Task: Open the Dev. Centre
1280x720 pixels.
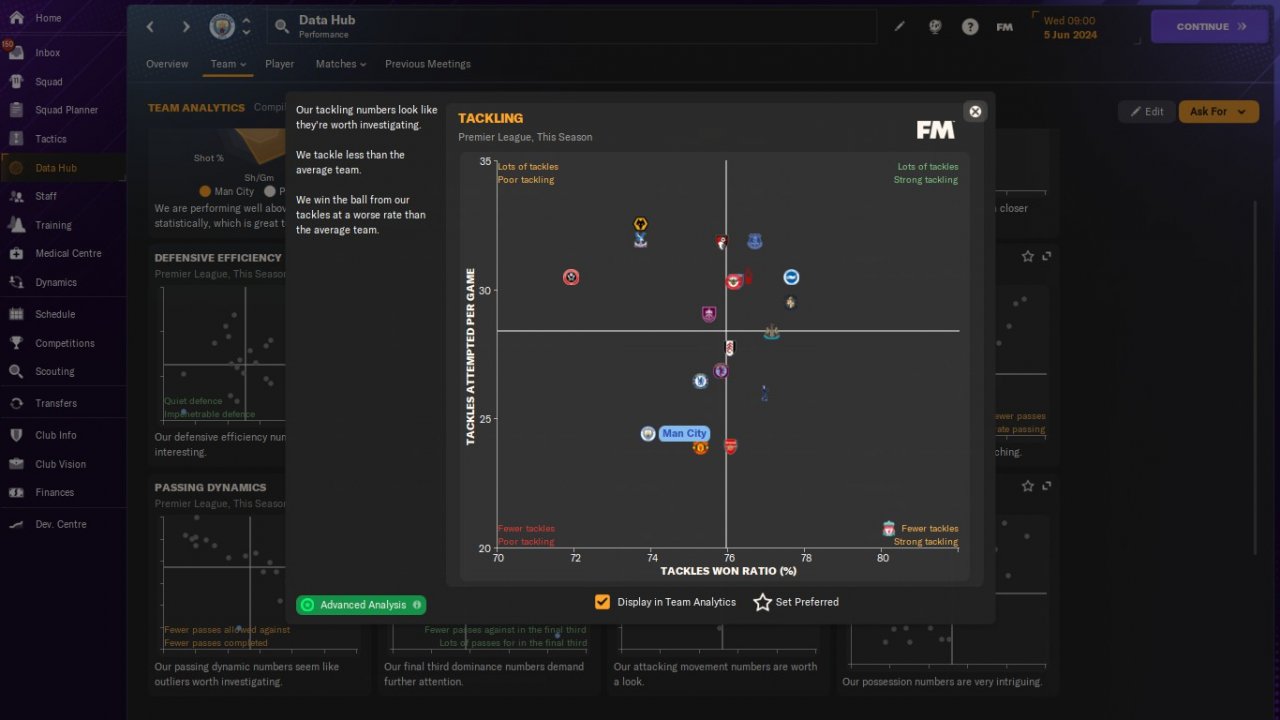Action: click(62, 524)
